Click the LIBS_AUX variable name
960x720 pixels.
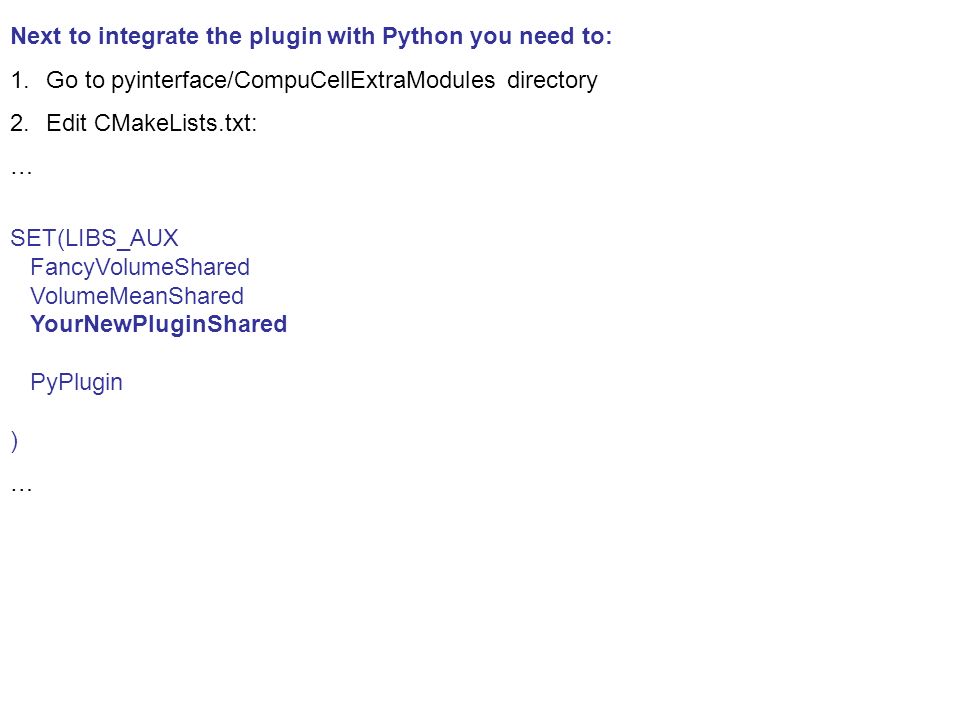pyautogui.click(x=121, y=238)
